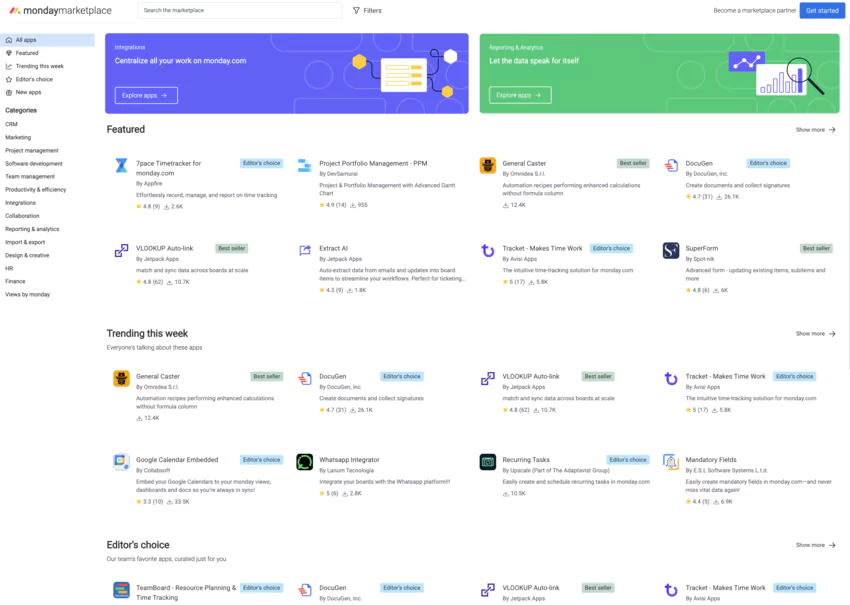Click Explore apps on the Integrations banner
This screenshot has height=605, width=850.
click(146, 95)
